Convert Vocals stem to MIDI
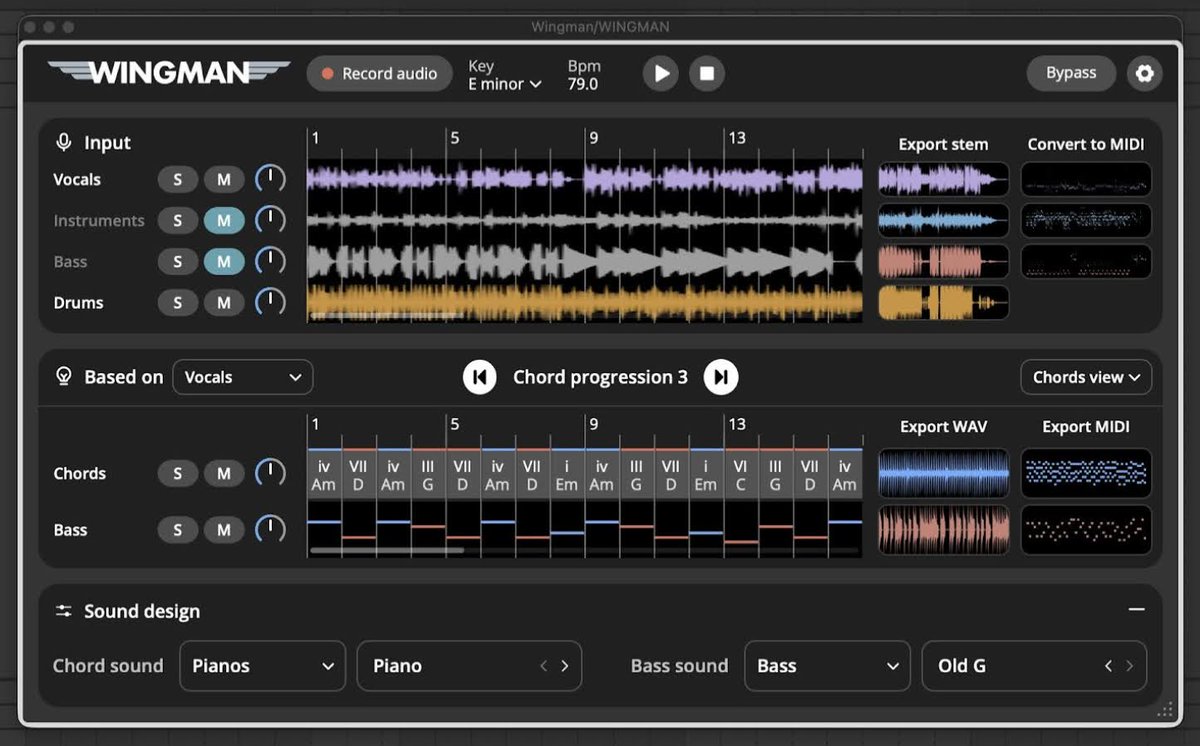The width and height of the screenshot is (1200, 746). pyautogui.click(x=1086, y=180)
